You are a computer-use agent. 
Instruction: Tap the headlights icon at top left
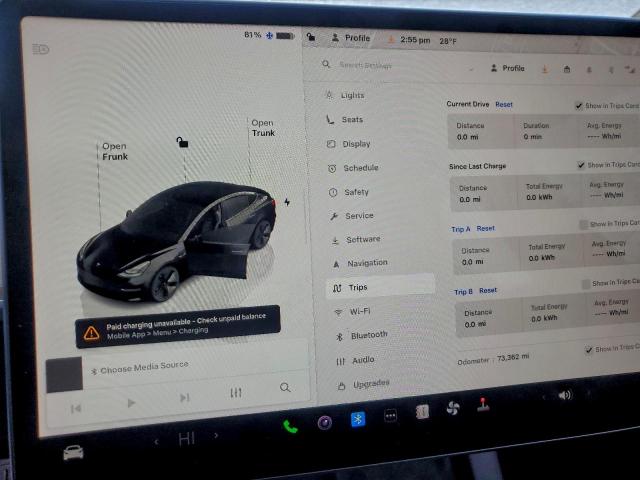(x=40, y=49)
